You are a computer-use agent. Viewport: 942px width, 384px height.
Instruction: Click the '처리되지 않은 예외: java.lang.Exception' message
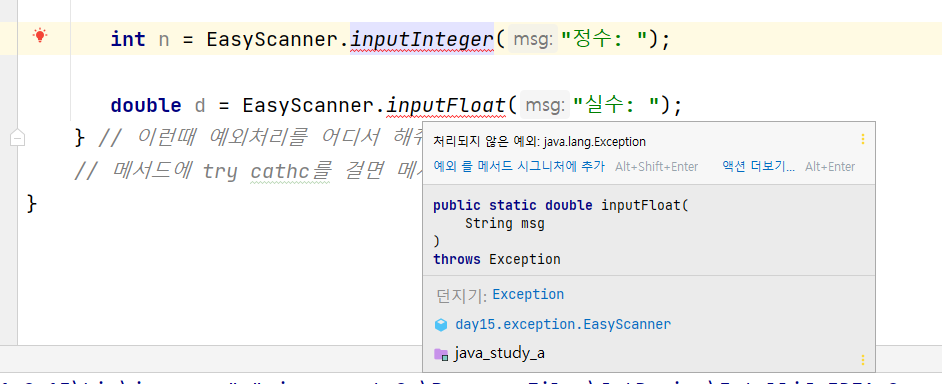click(x=539, y=142)
